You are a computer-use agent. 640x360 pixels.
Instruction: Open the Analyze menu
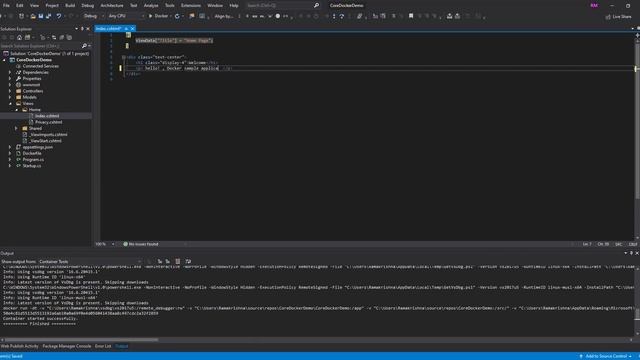tap(151, 5)
